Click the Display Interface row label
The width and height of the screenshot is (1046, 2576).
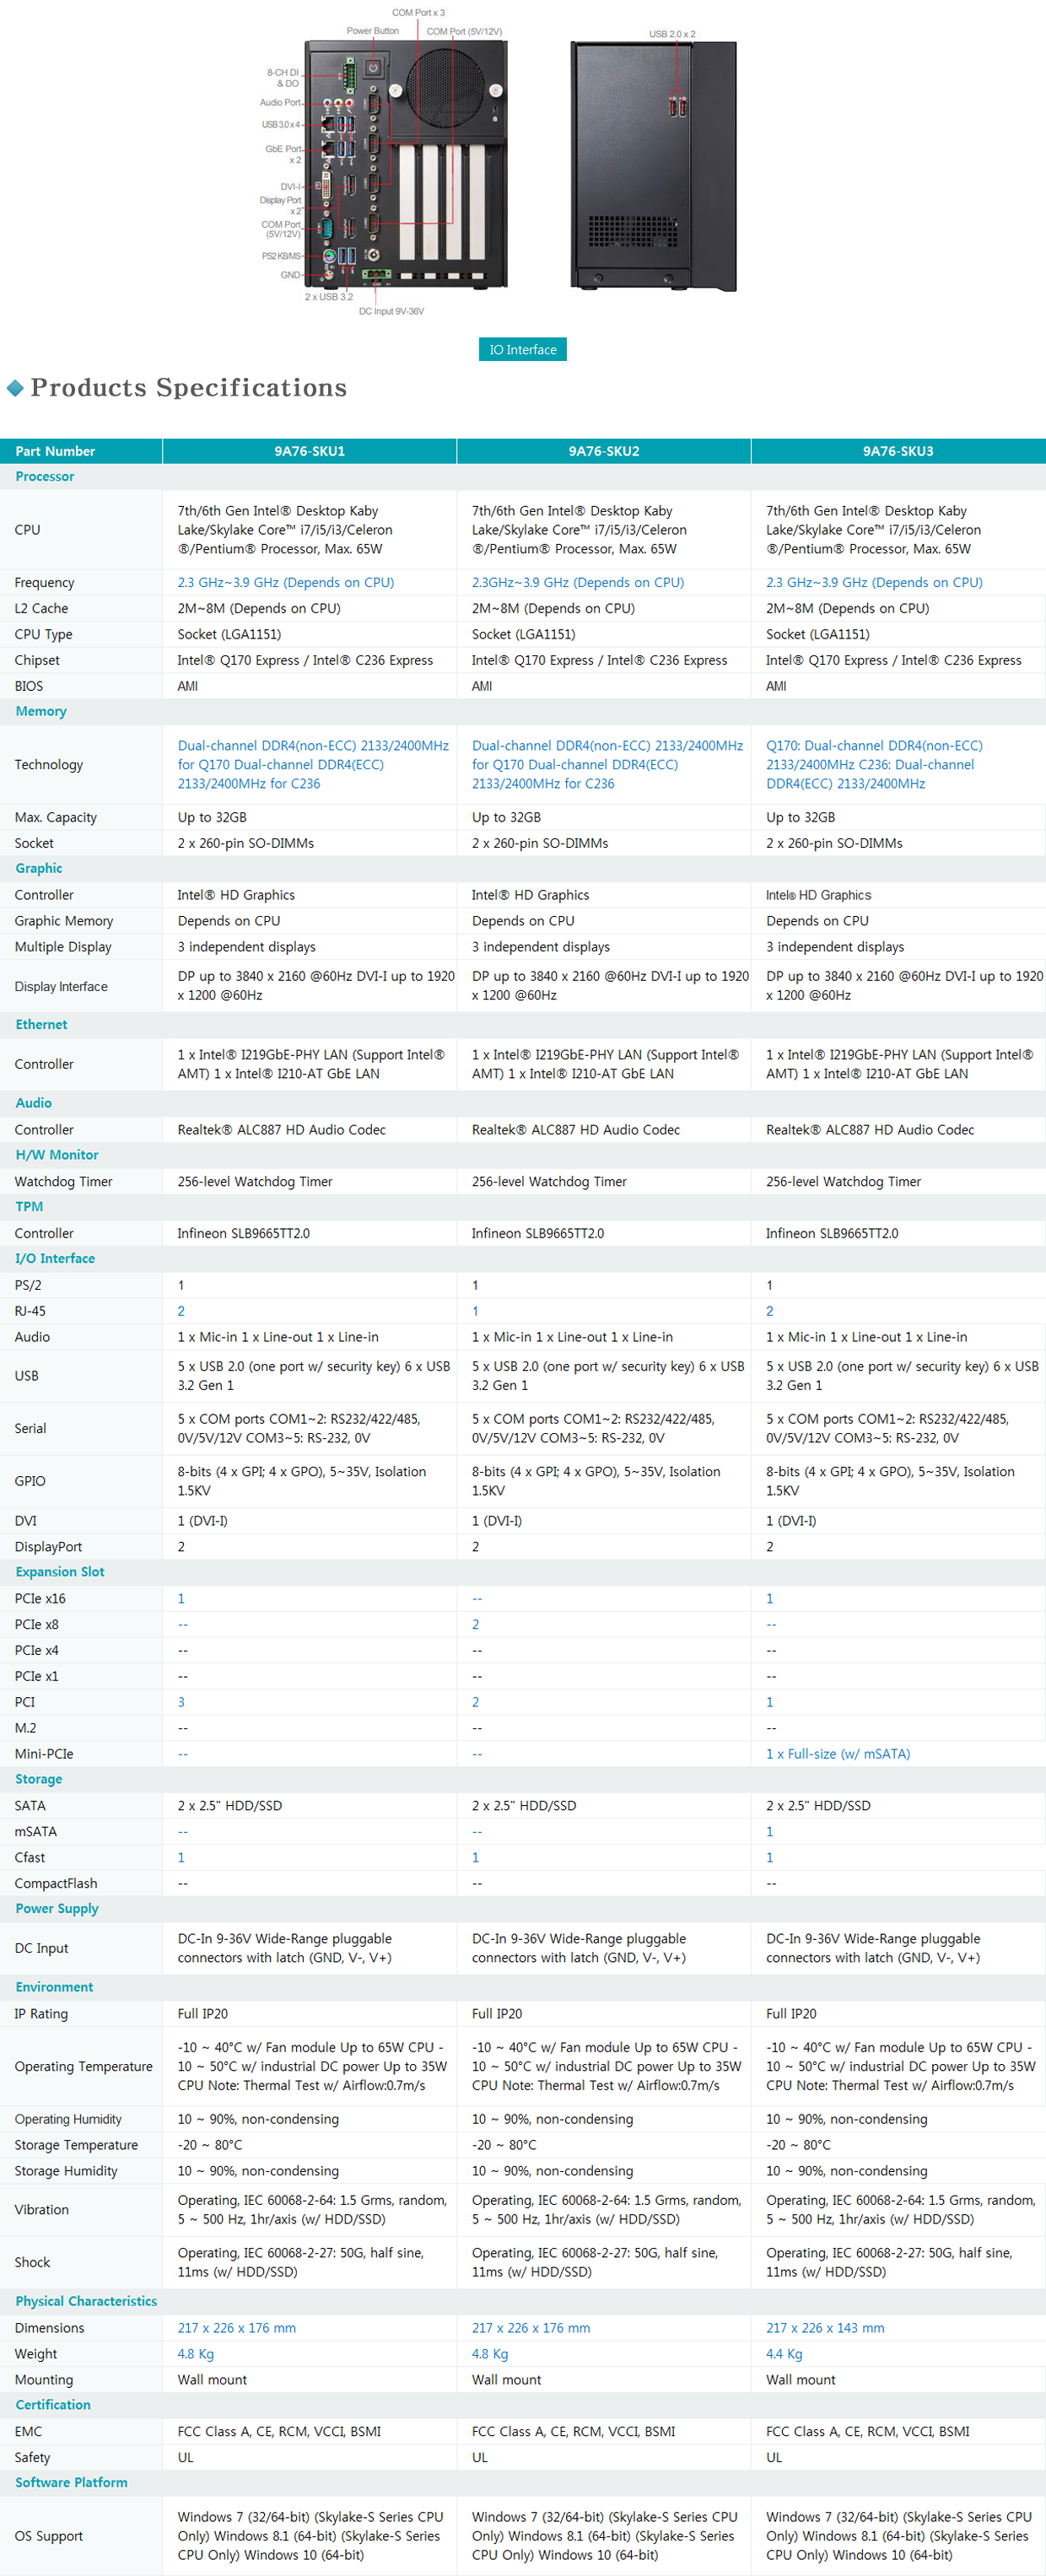pyautogui.click(x=61, y=987)
